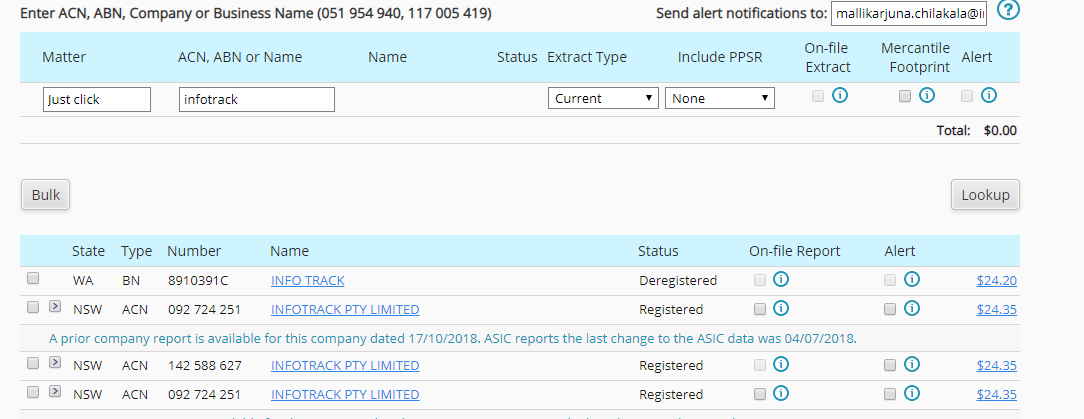Click the $24.20 price link
The image size is (1084, 419).
tap(996, 281)
